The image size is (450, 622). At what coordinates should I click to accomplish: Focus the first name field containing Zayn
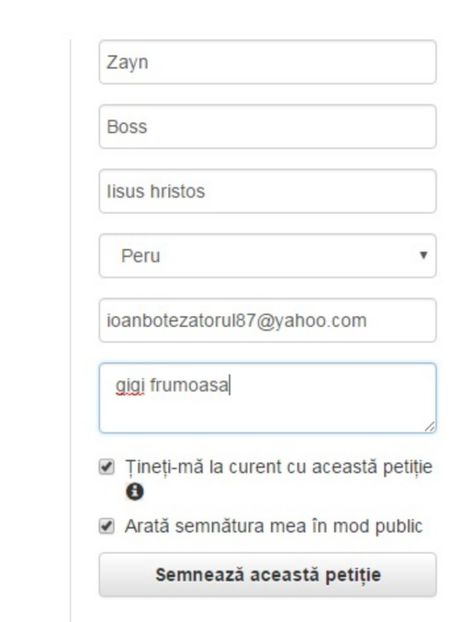point(267,62)
